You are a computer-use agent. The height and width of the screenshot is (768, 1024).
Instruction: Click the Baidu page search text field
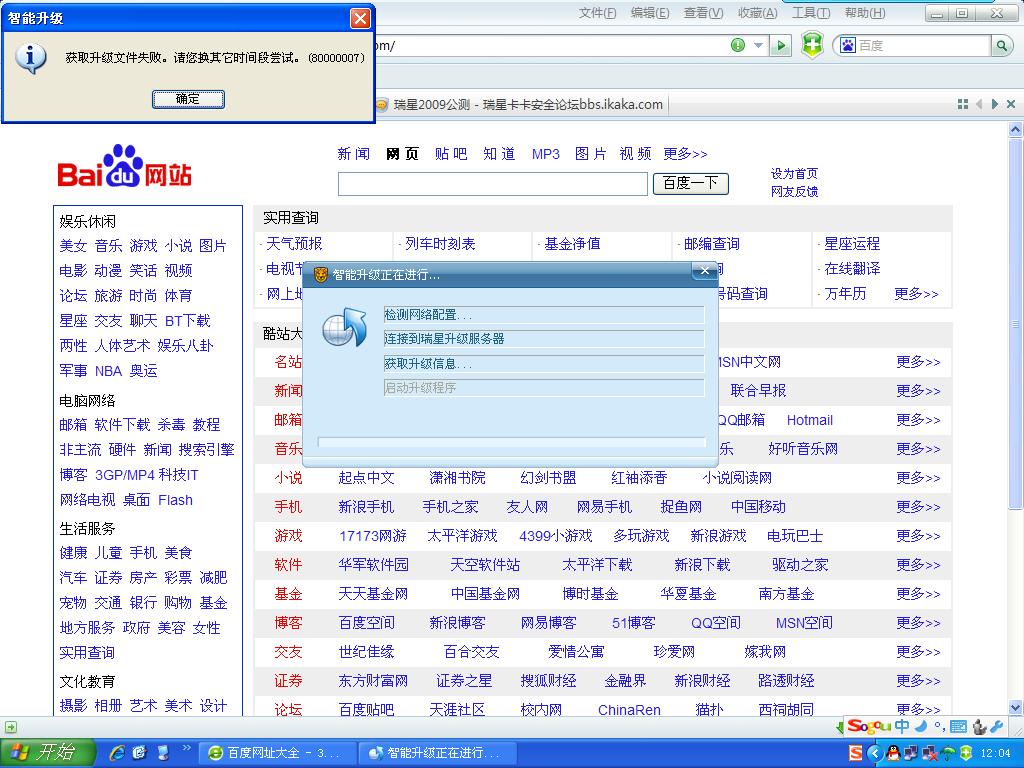pos(492,184)
